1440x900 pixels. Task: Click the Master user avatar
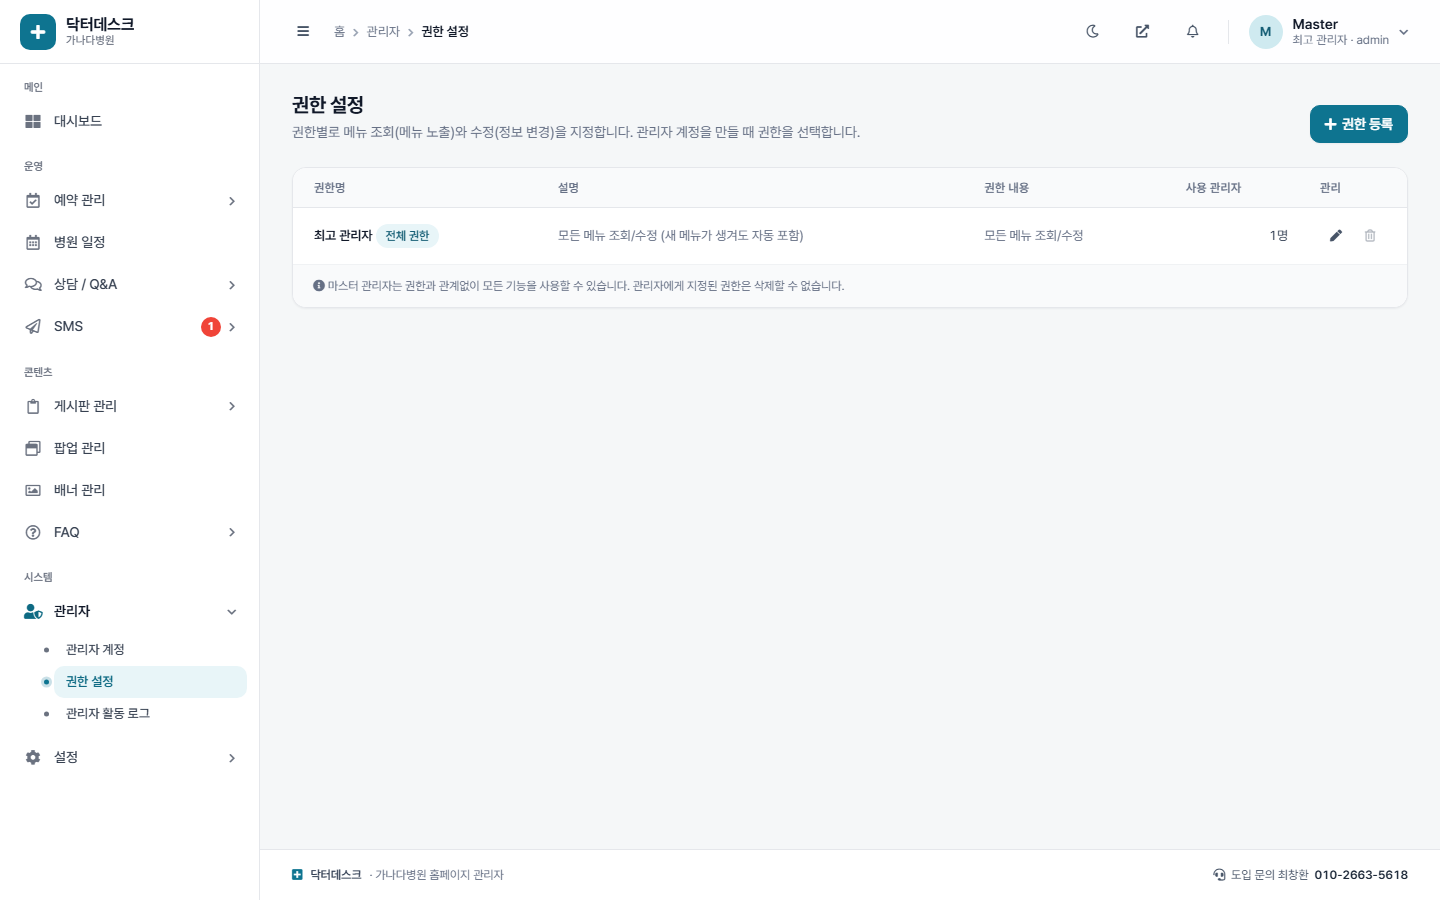point(1265,32)
